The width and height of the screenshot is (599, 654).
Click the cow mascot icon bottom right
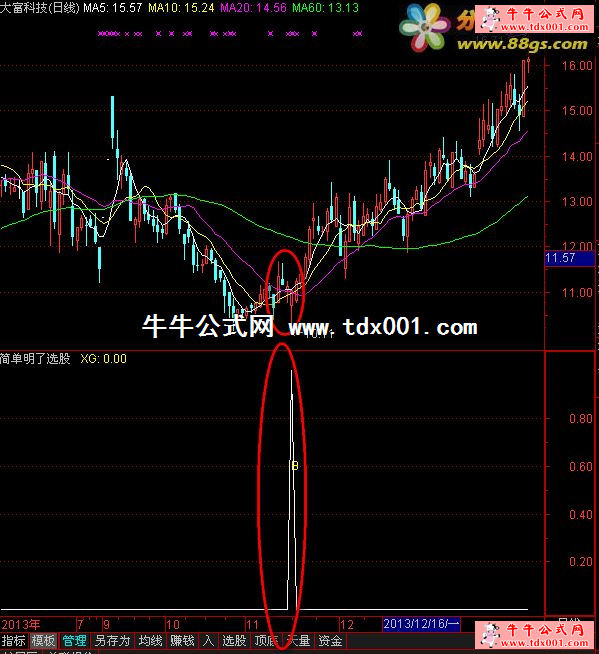click(491, 634)
